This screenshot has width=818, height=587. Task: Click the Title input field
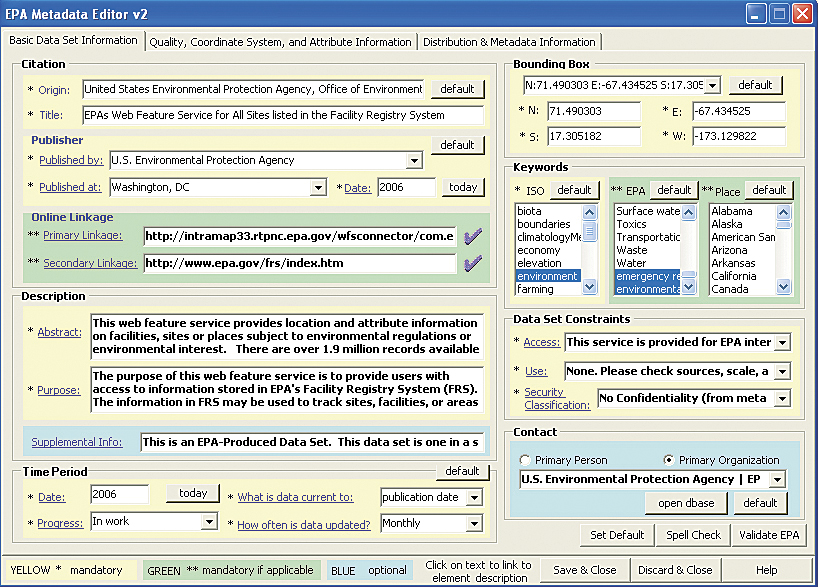pos(283,115)
